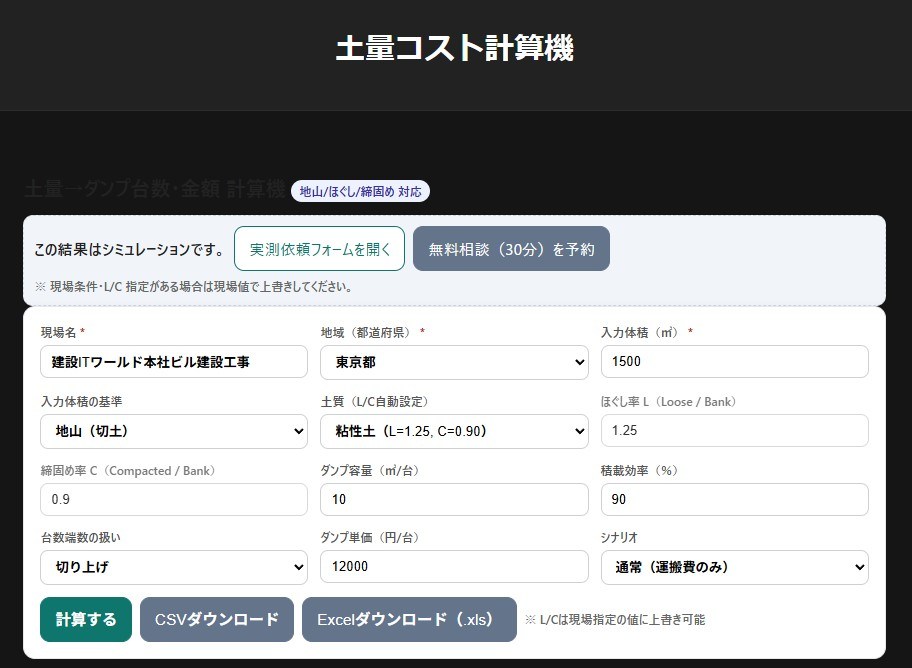Select the 締固め率 C input field
Image resolution: width=912 pixels, height=668 pixels.
(174, 499)
